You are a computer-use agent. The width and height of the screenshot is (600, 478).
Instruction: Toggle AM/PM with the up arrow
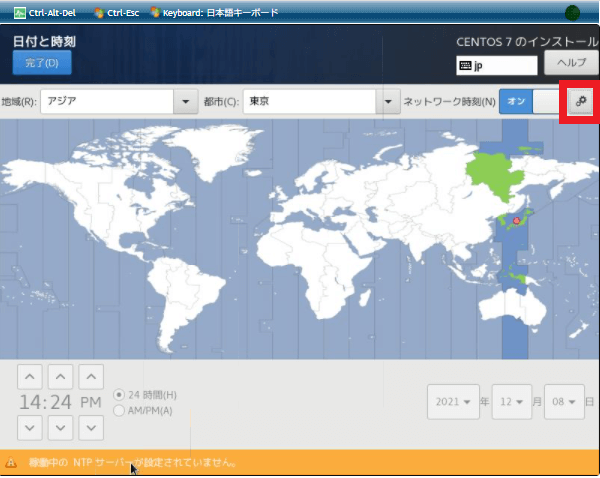coord(91,377)
